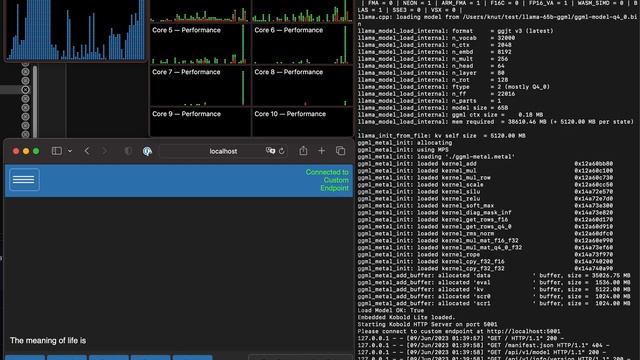Click terminal line containing 'mem required'
The height and width of the screenshot is (360, 640).
pyautogui.click(x=496, y=122)
